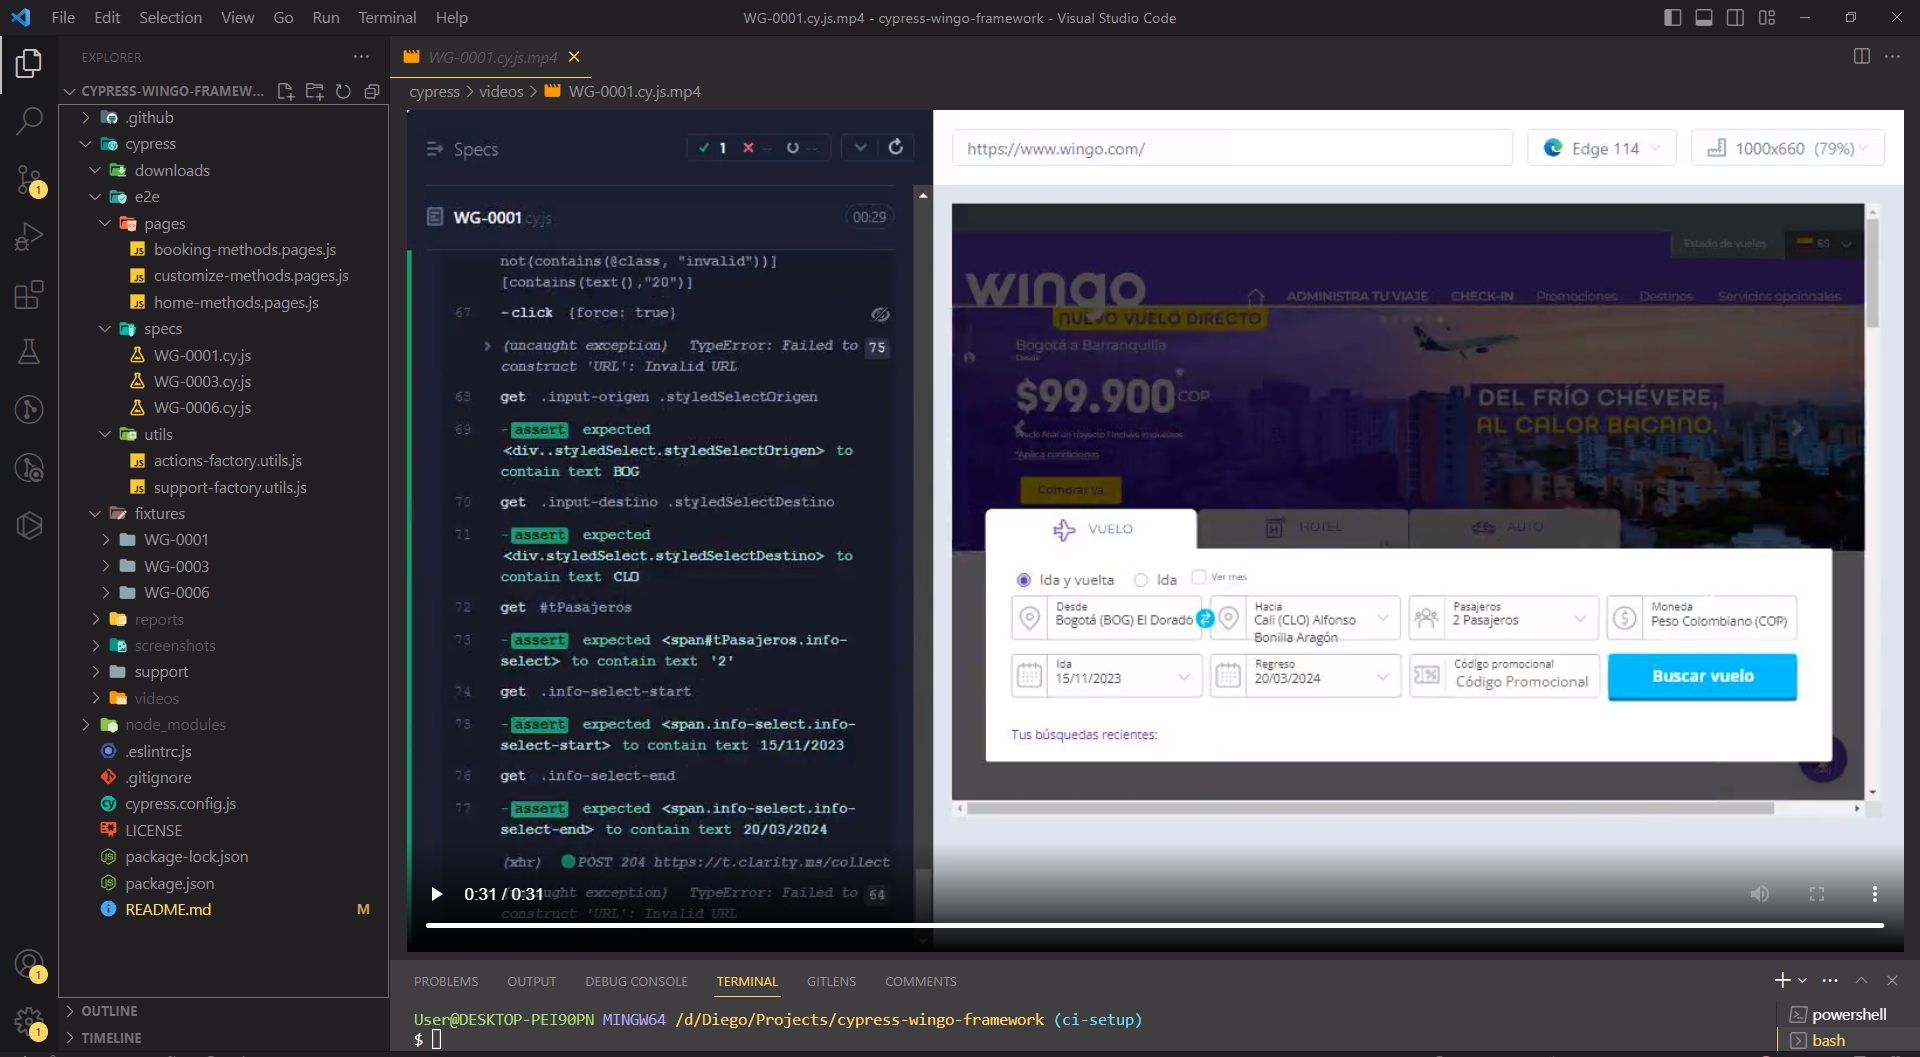
Task: Click the Buscar vuelo button
Action: tap(1702, 676)
